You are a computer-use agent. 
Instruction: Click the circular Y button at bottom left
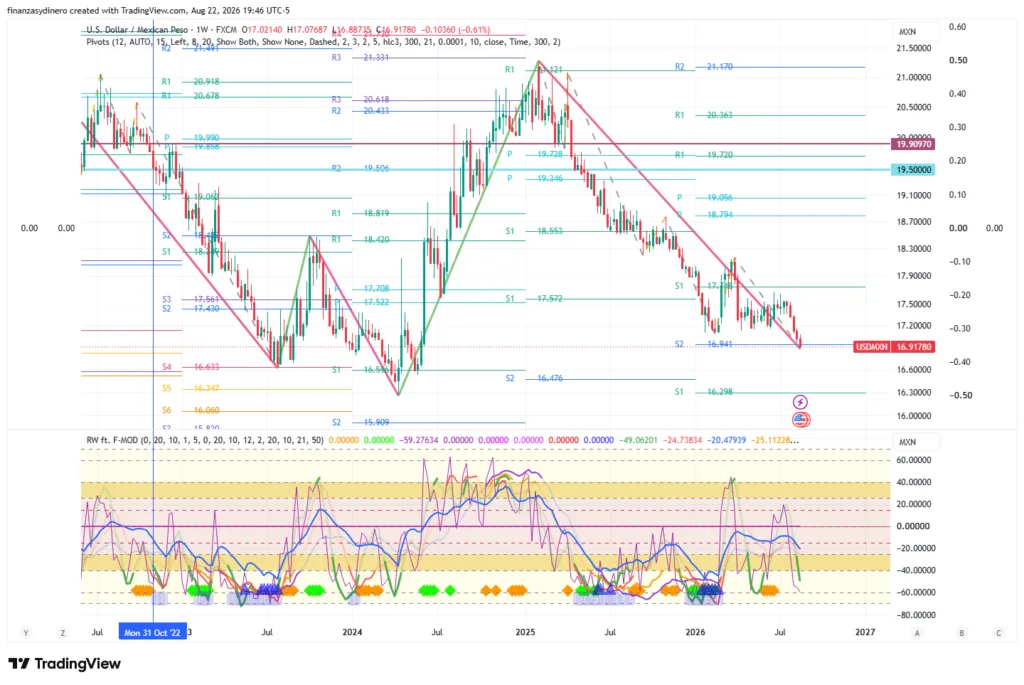pos(26,633)
